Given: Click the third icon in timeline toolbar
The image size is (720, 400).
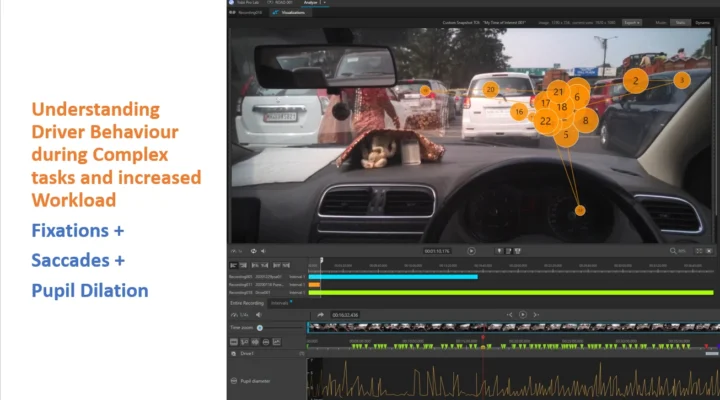Looking at the screenshot, I should pos(255,265).
